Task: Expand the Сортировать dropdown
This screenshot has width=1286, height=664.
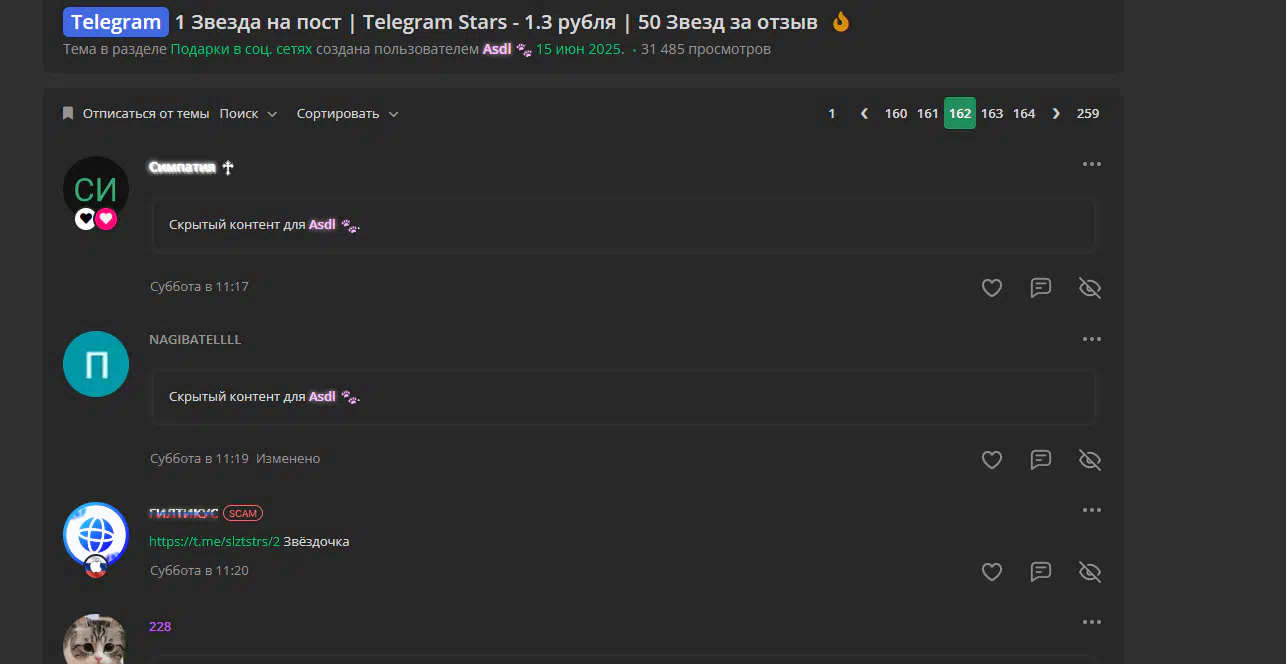Action: pyautogui.click(x=347, y=114)
